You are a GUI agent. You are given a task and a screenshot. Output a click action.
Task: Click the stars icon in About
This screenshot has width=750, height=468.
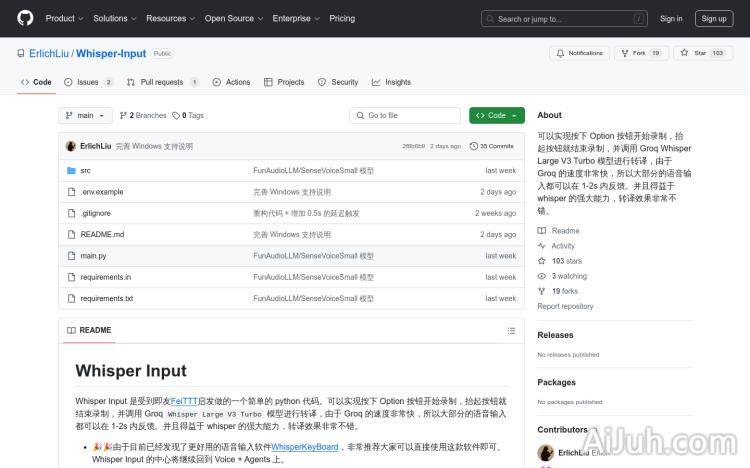click(x=542, y=261)
